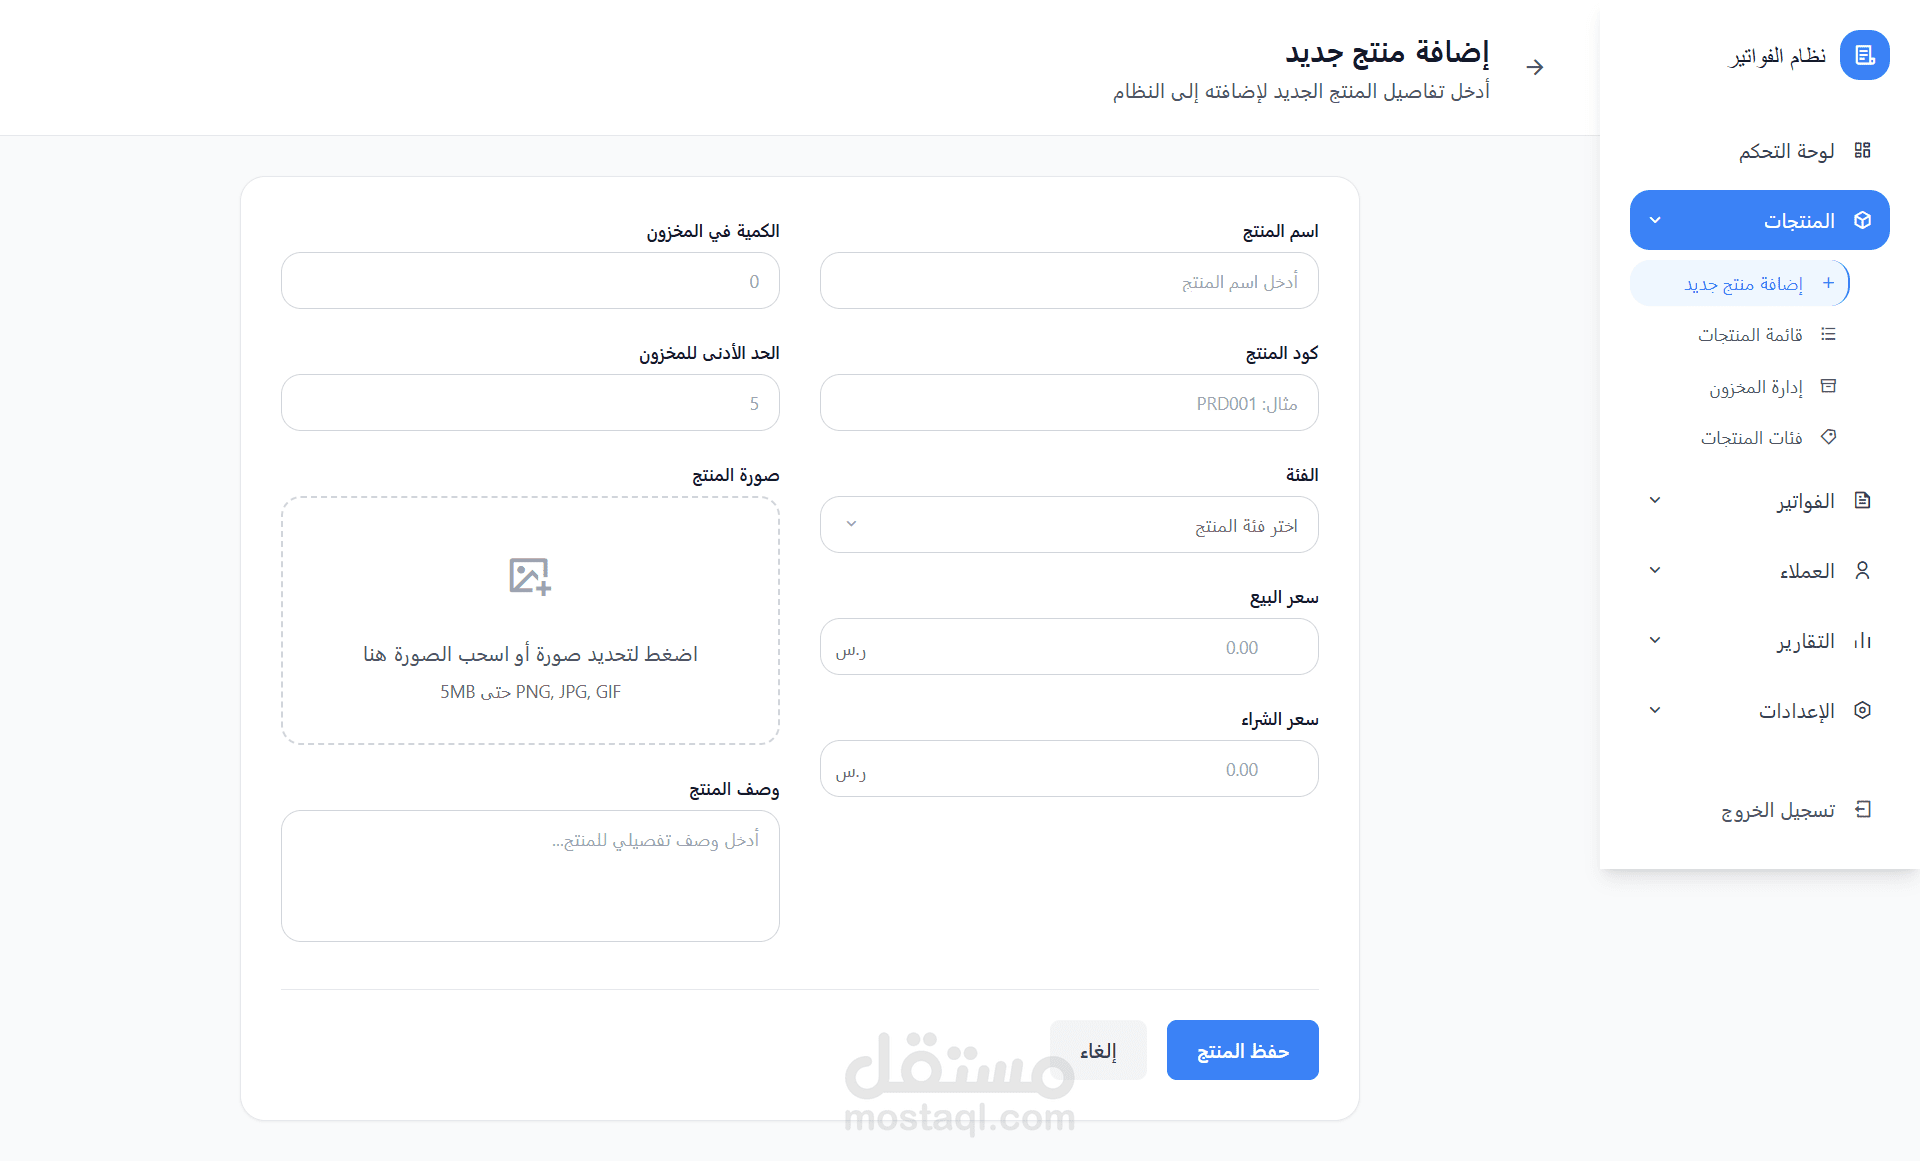Click the حفظ المنتج save button
The image size is (1920, 1161).
[x=1242, y=1050]
